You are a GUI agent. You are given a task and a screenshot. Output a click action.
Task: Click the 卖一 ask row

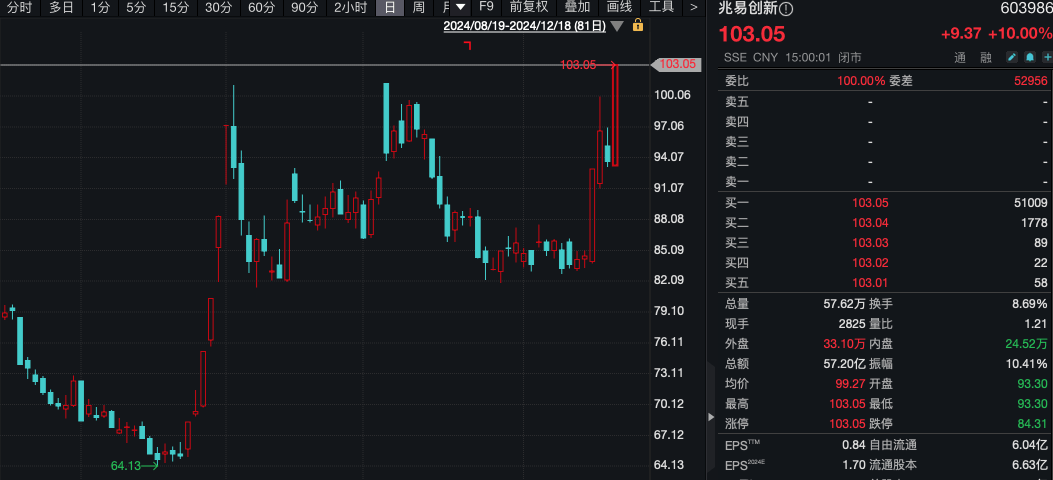click(886, 182)
